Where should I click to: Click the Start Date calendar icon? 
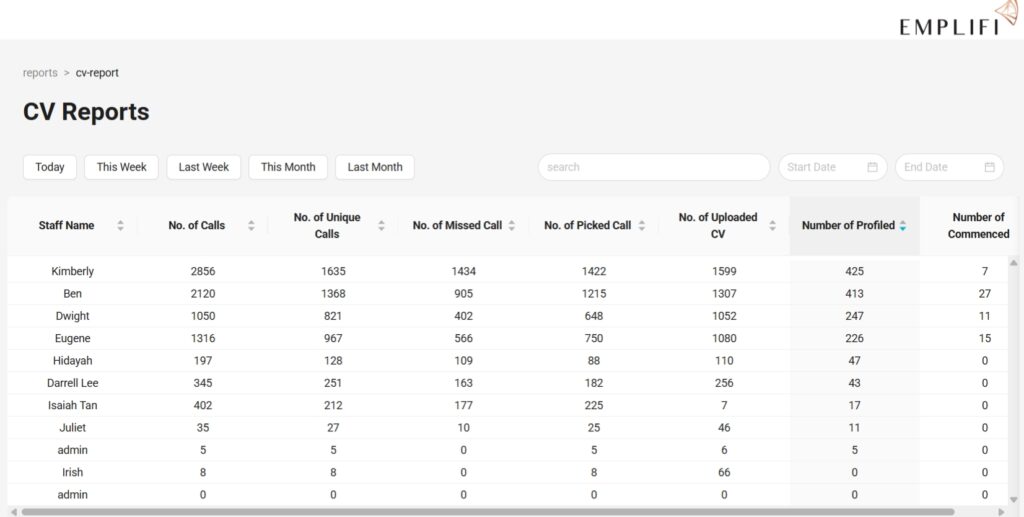(x=872, y=167)
